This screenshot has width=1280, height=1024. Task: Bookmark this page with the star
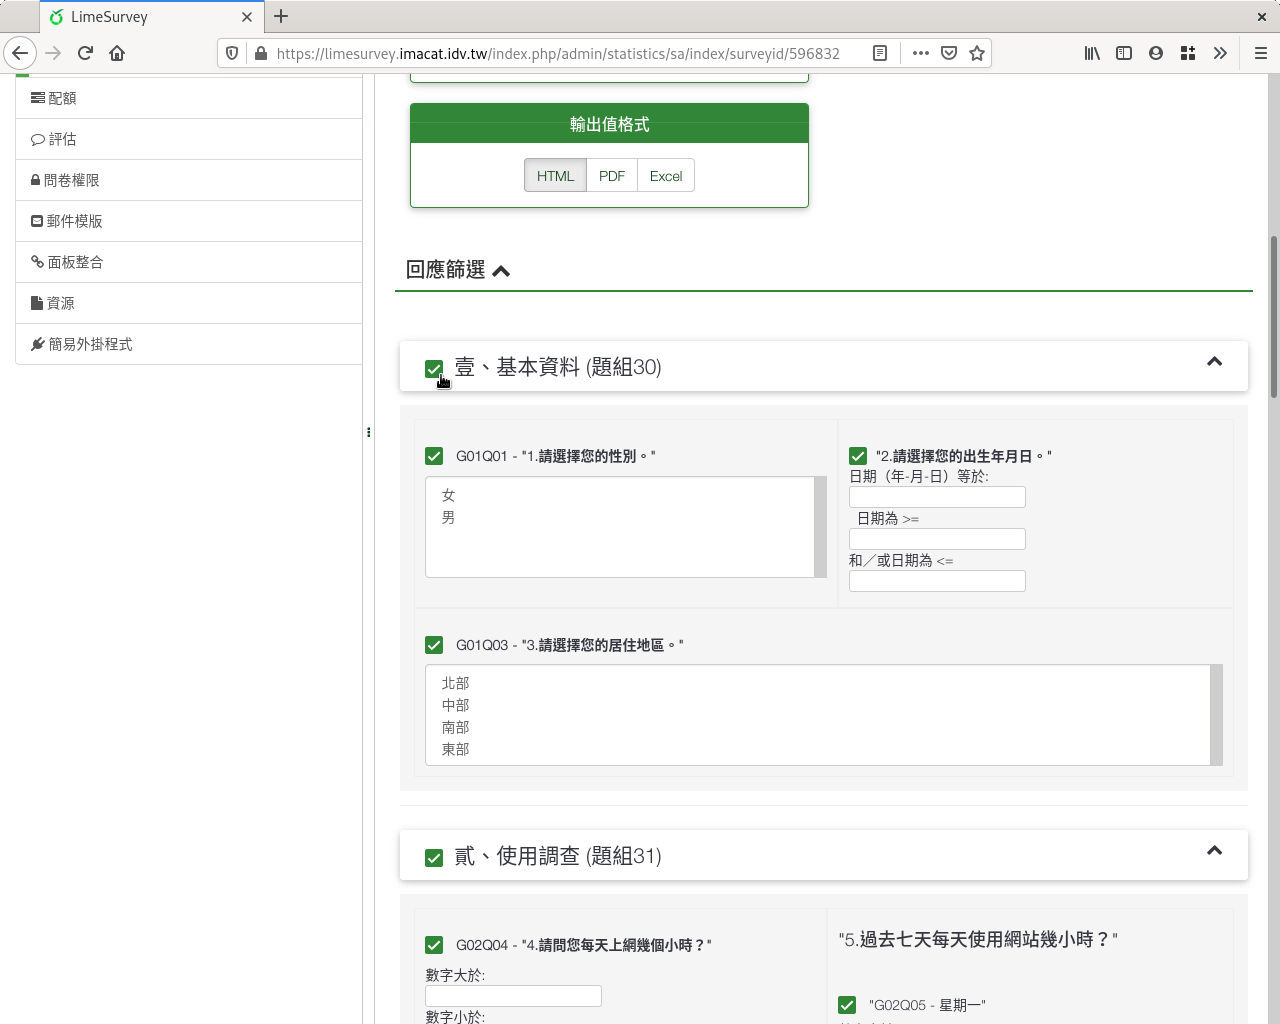[977, 53]
